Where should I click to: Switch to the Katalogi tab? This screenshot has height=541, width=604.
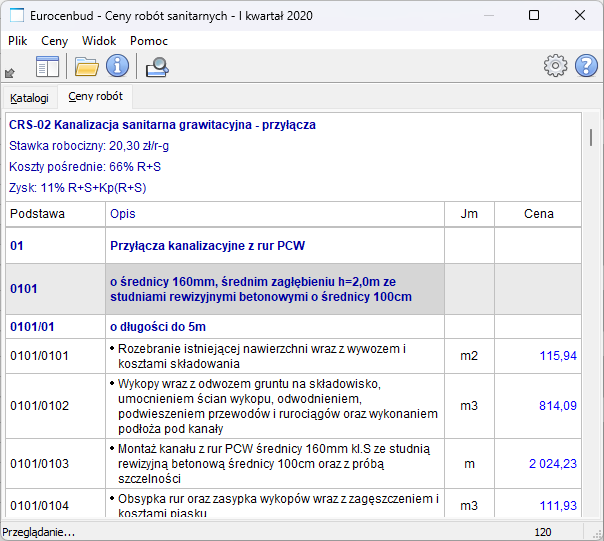30,98
